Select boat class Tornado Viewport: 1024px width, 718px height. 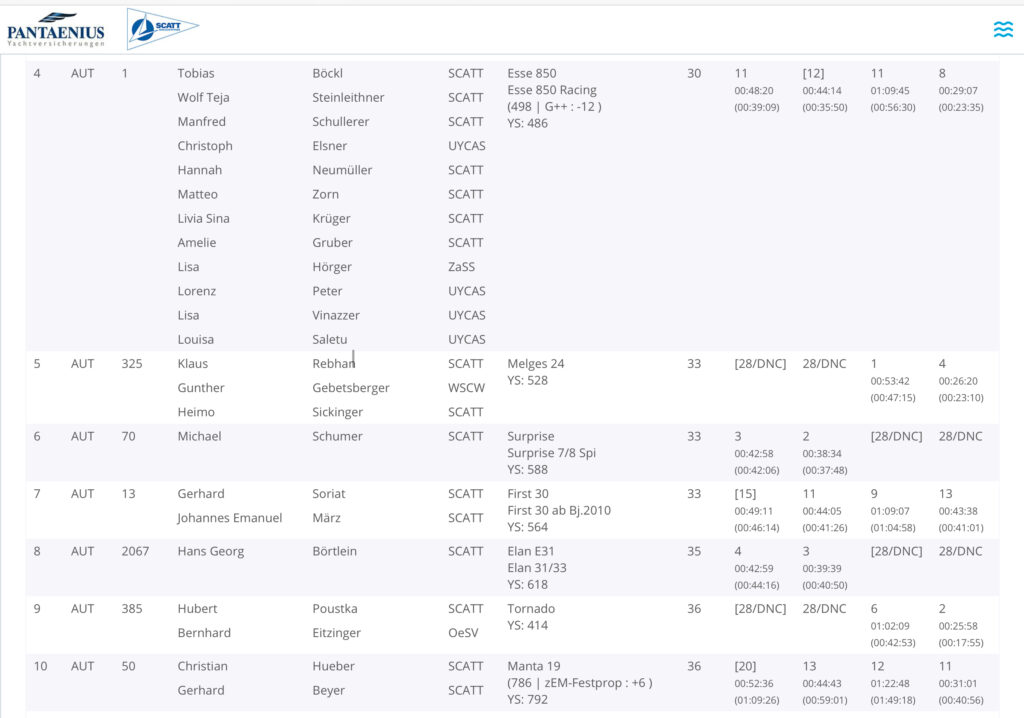pyautogui.click(x=531, y=608)
